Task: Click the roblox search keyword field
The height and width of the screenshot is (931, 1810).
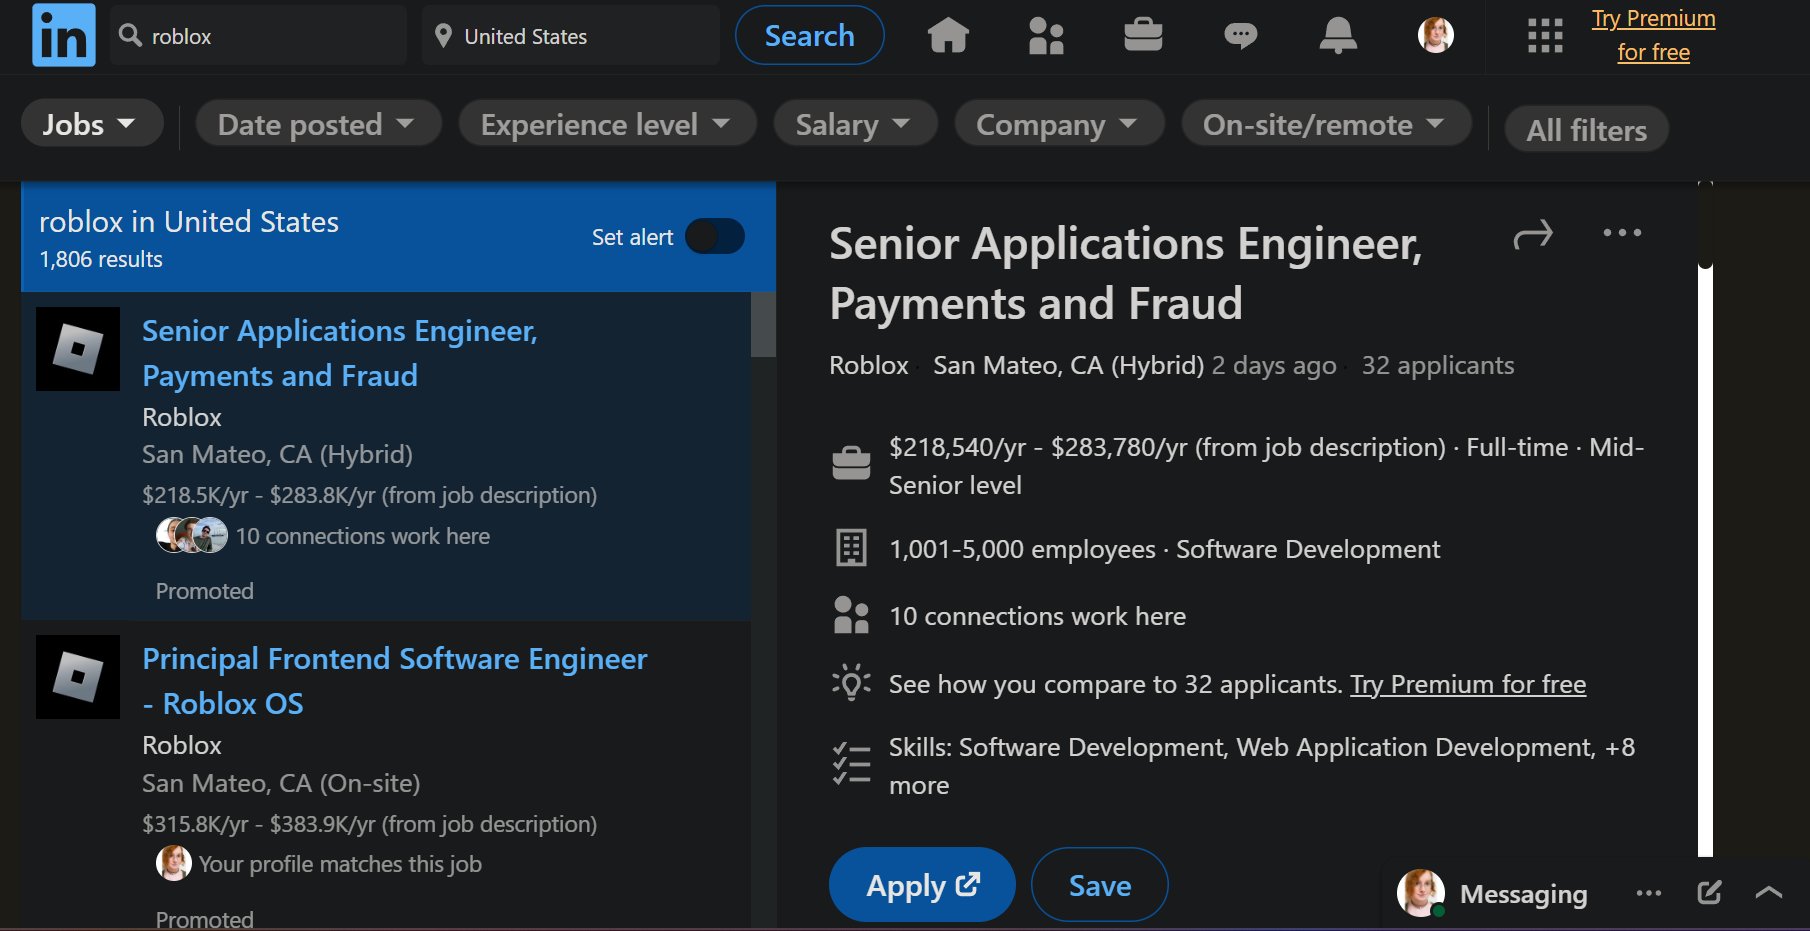Action: tap(259, 36)
